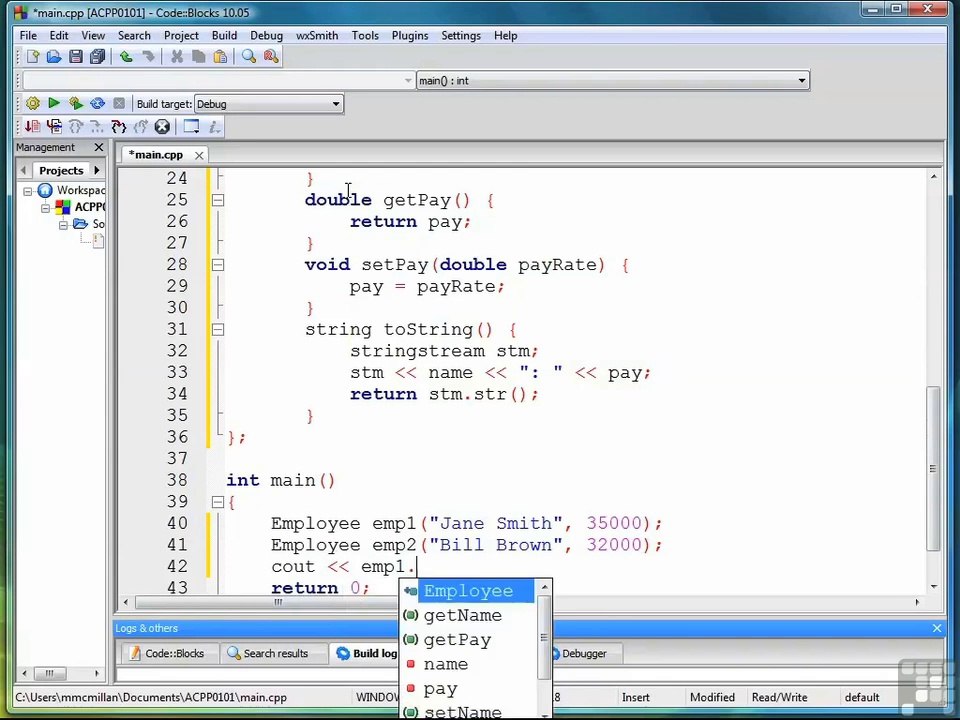Create a new file from toolbar
The height and width of the screenshot is (720, 960).
(x=33, y=57)
